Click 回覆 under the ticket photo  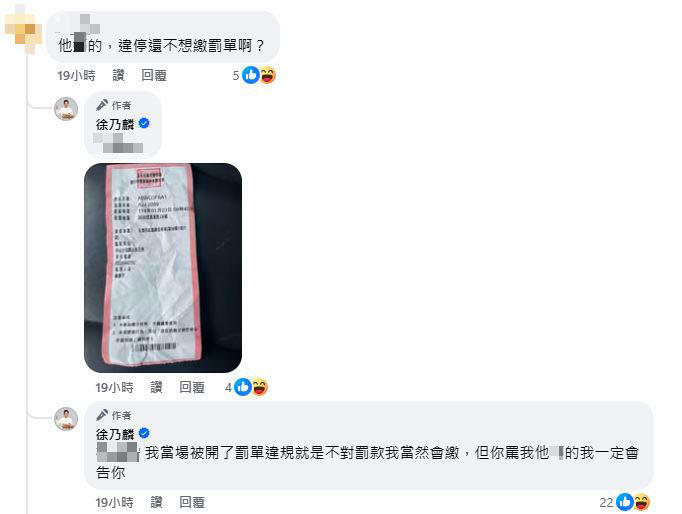point(192,387)
